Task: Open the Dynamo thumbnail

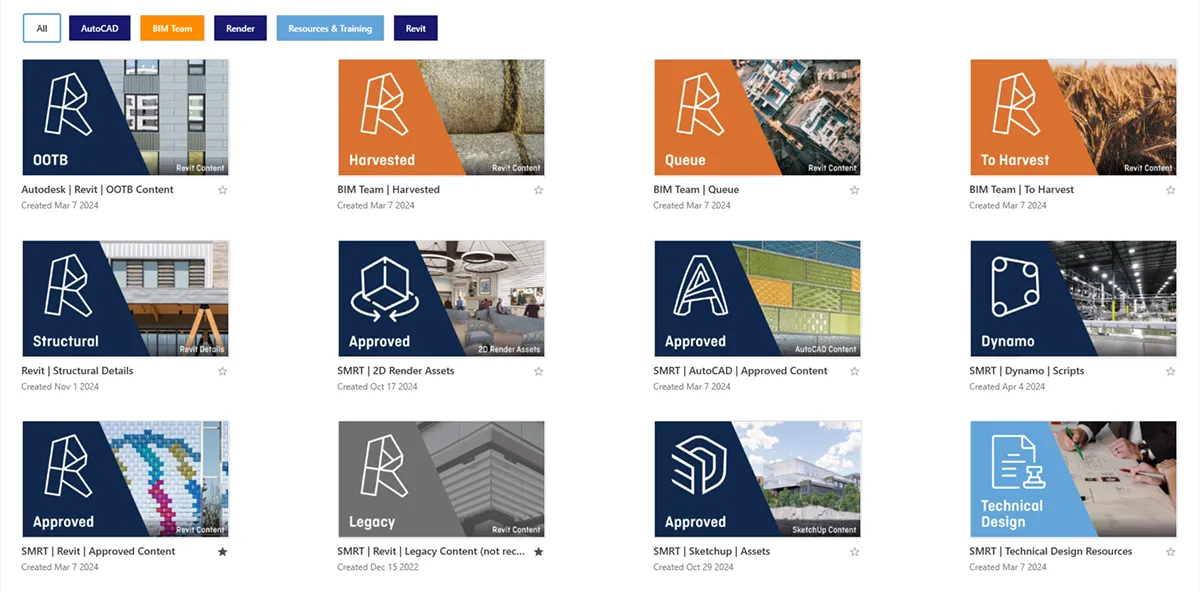Action: [1073, 298]
